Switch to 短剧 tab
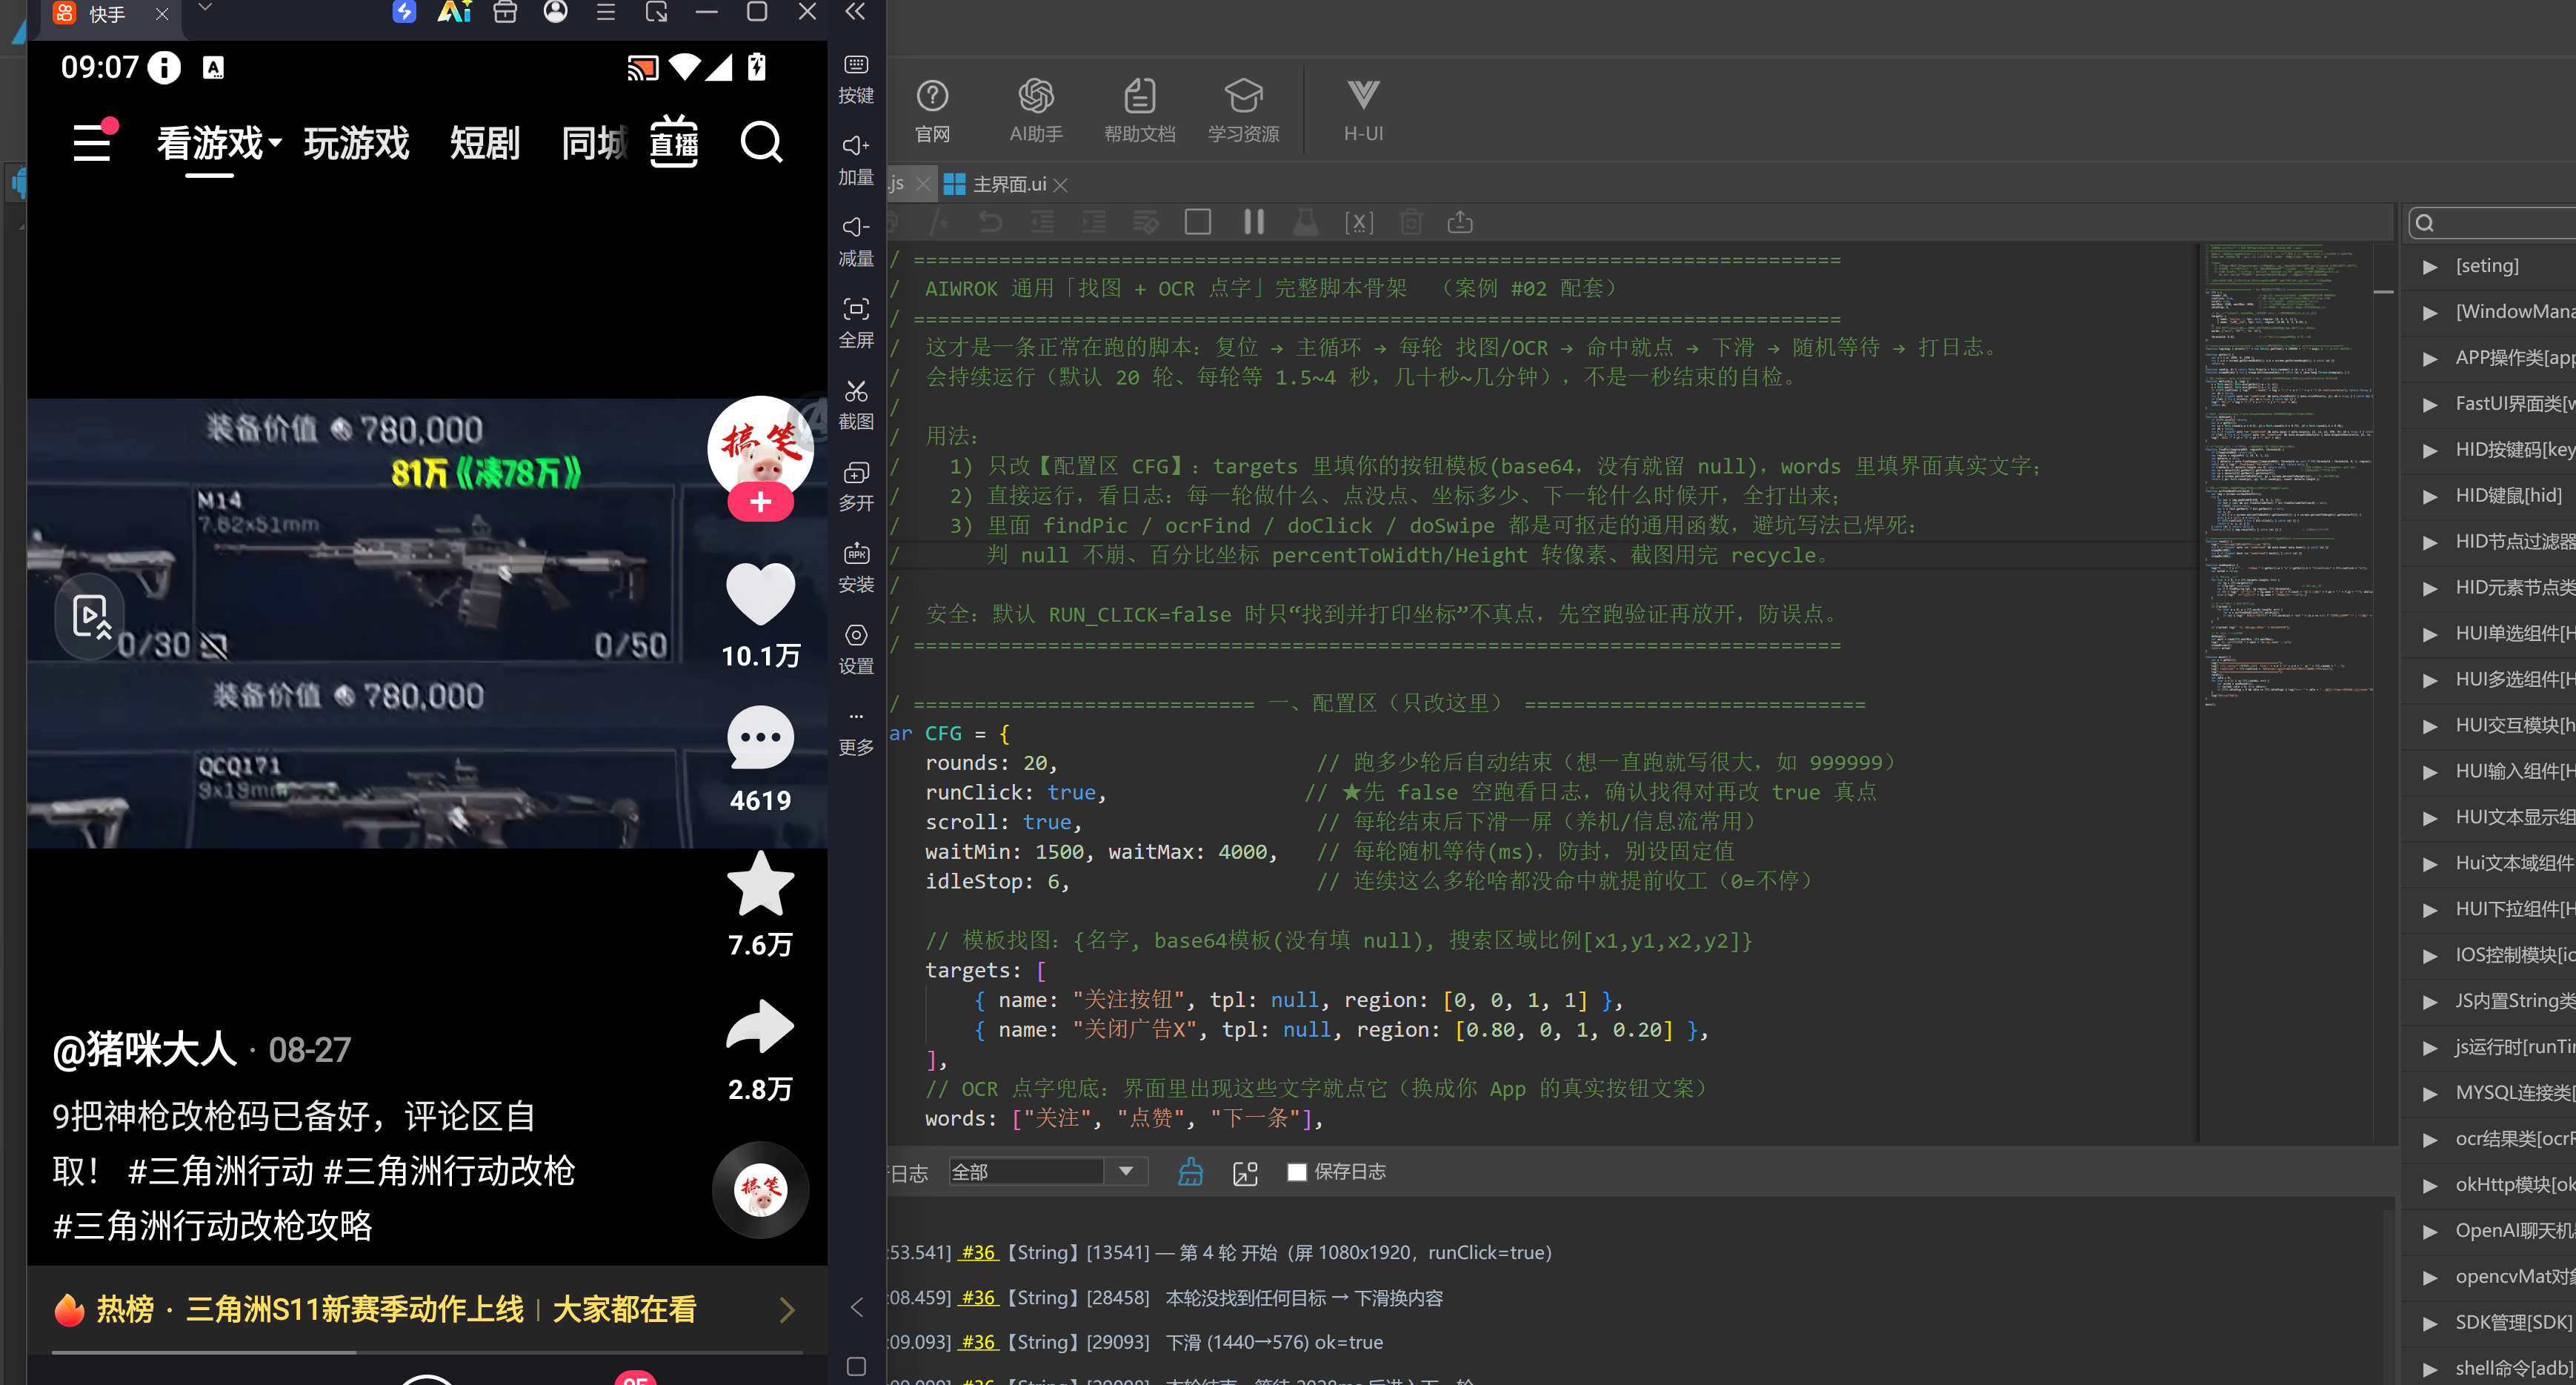The image size is (2576, 1385). (484, 143)
